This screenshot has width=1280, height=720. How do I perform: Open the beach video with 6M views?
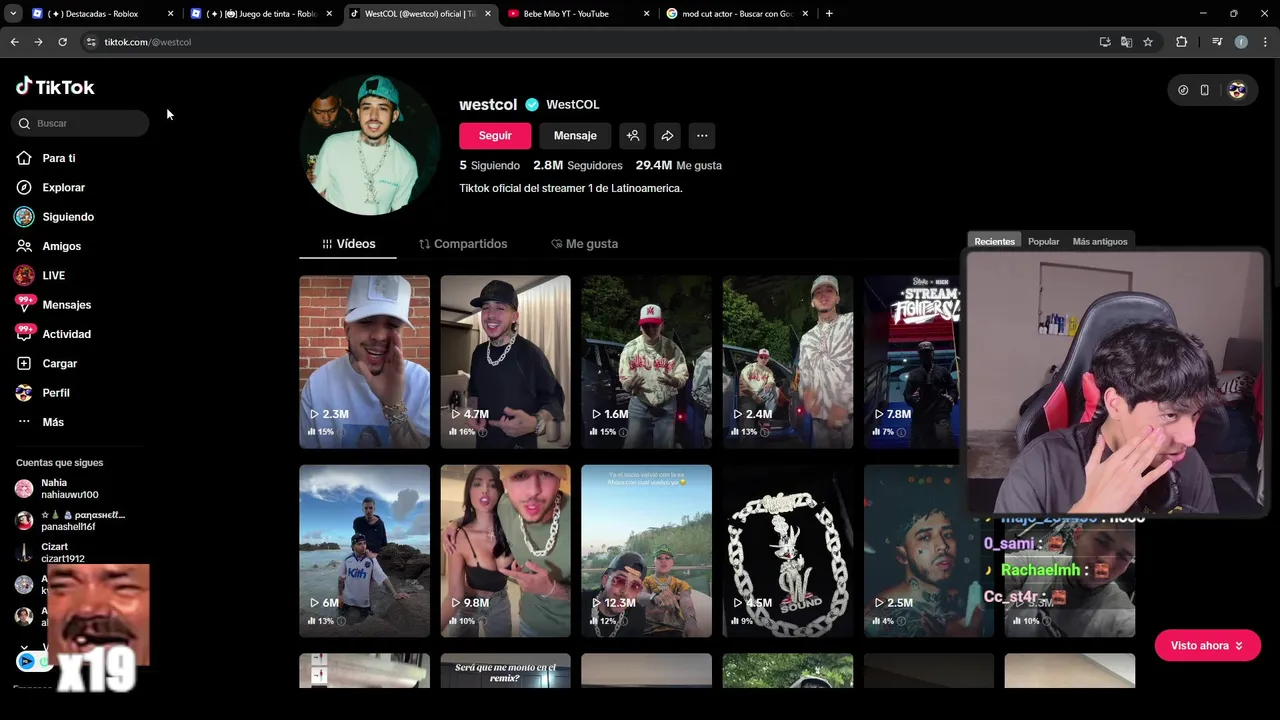point(364,551)
